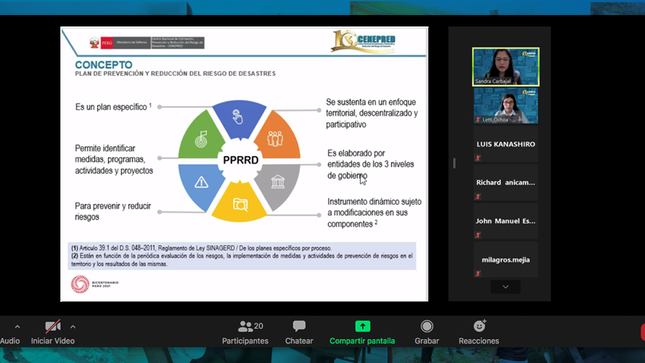Click the yellow camera segment of the wheel
The width and height of the screenshot is (645, 363).
pyautogui.click(x=239, y=204)
